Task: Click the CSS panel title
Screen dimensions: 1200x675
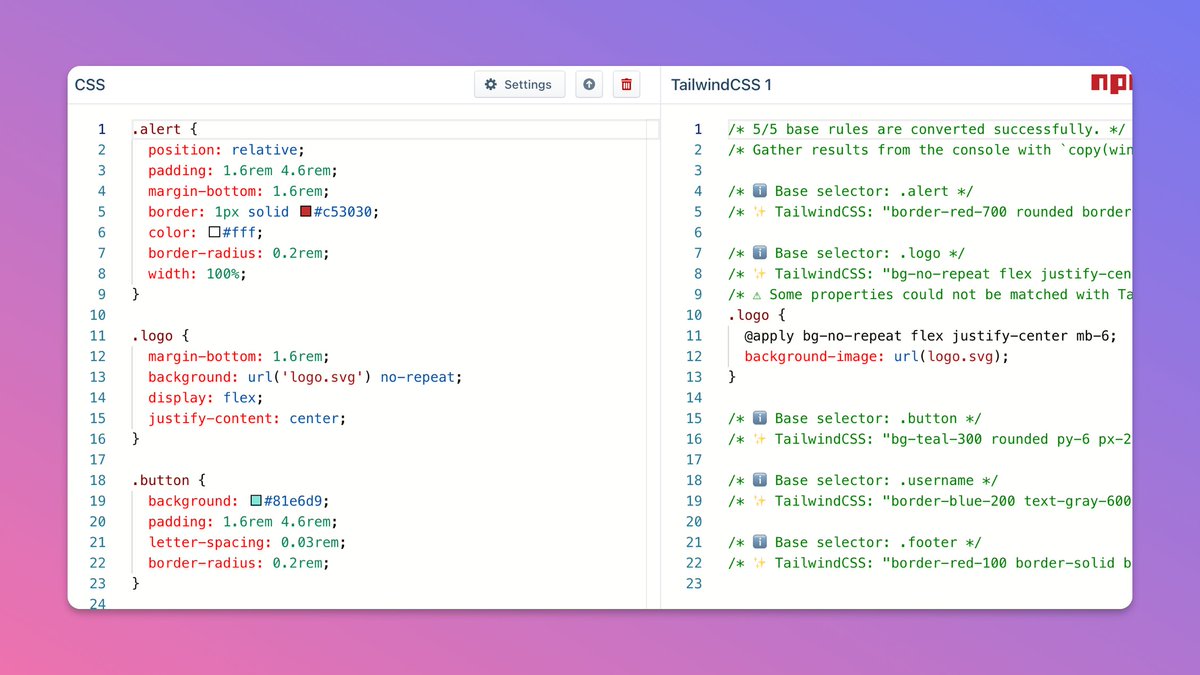Action: 90,85
